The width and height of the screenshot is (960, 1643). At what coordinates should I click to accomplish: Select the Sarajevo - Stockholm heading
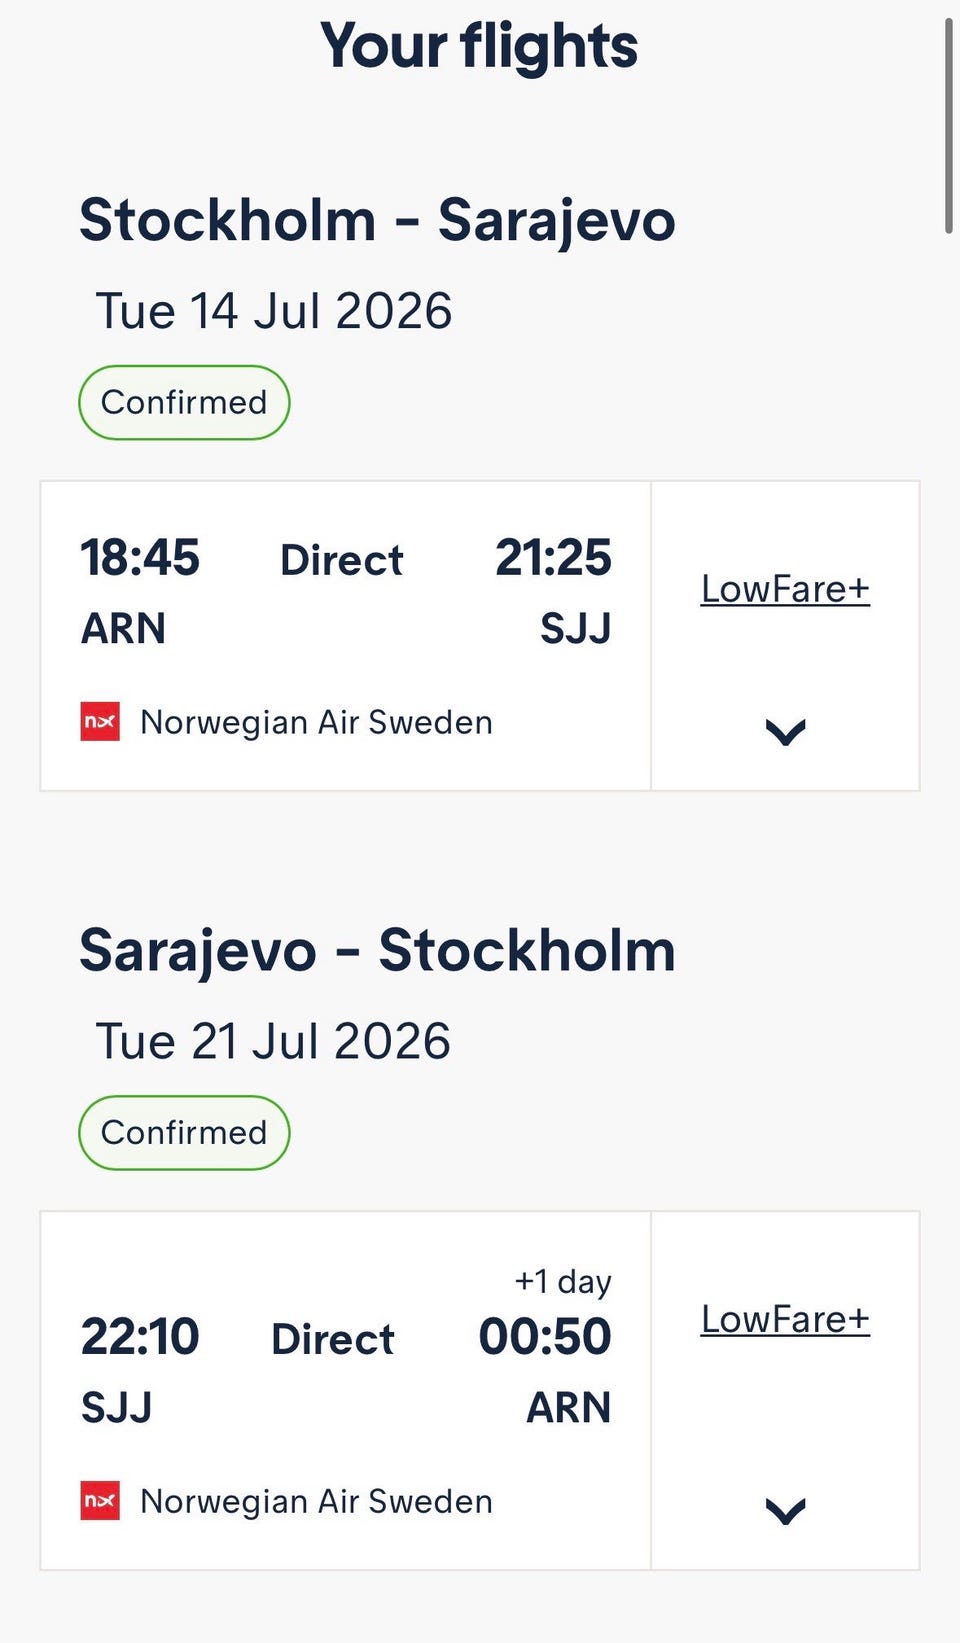[x=377, y=951]
